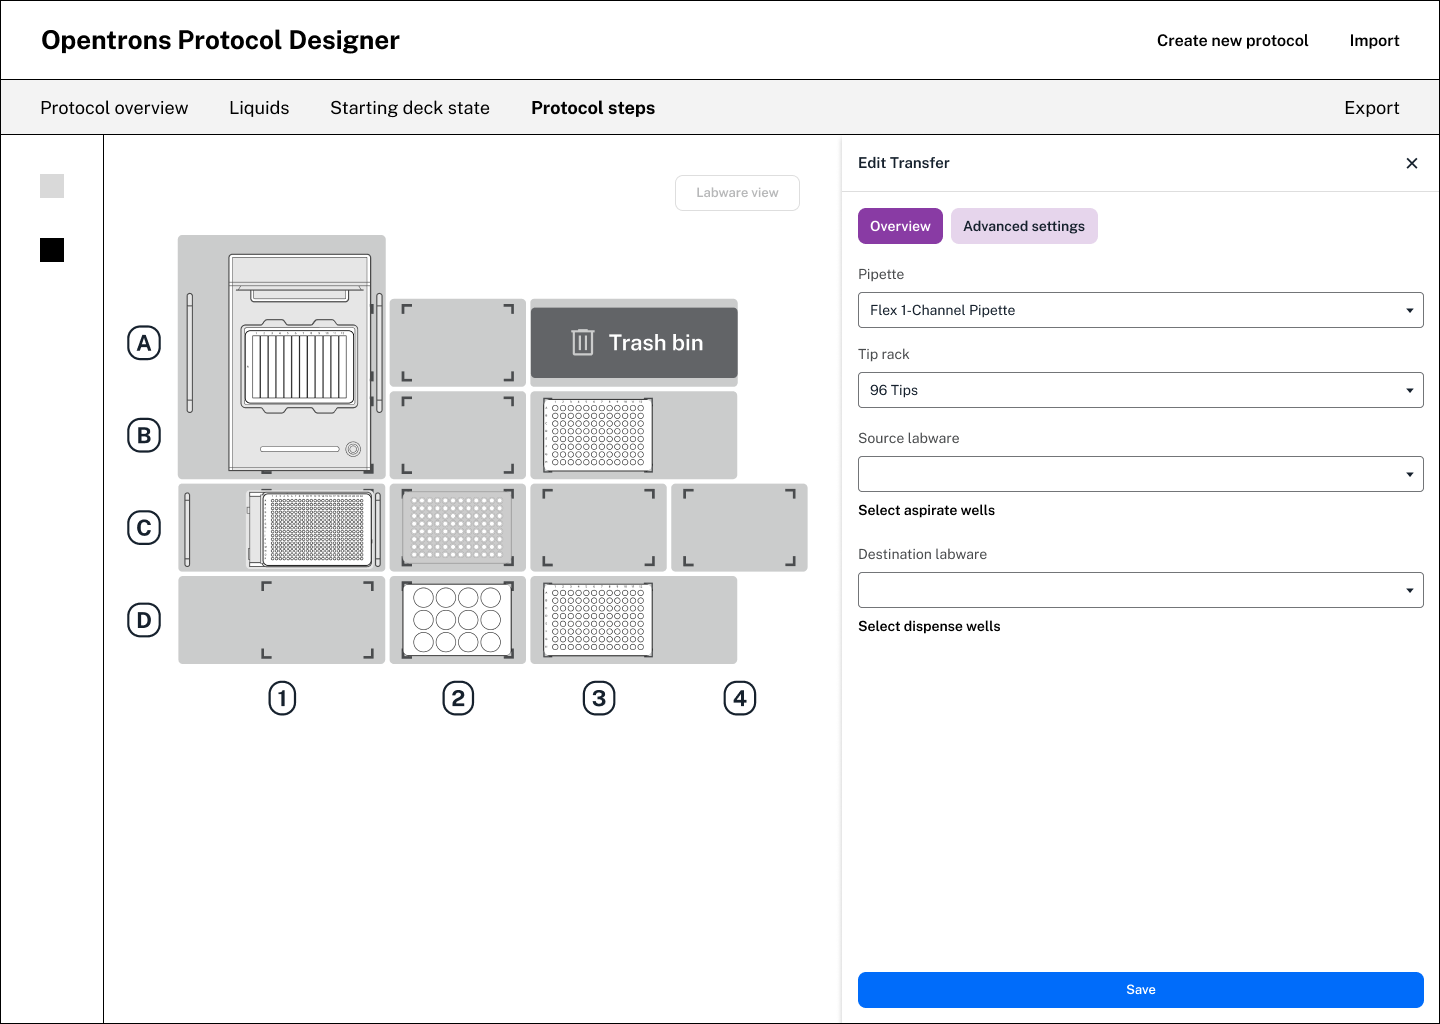Click the Export link

coord(1372,108)
